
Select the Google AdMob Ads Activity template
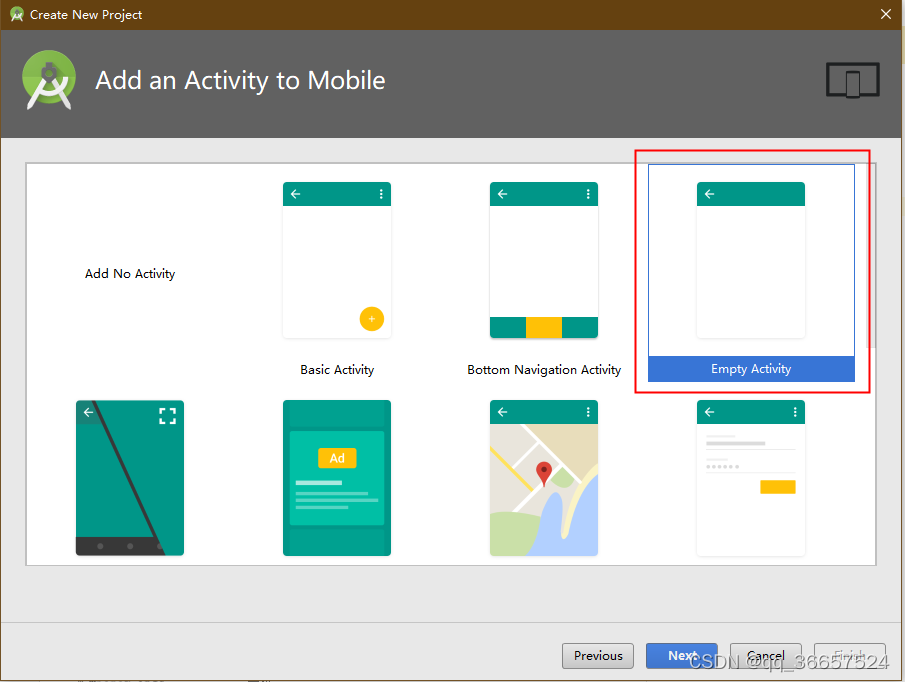[337, 478]
